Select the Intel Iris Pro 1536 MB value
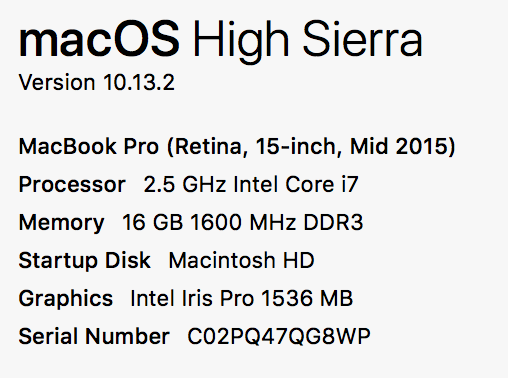 tap(242, 298)
